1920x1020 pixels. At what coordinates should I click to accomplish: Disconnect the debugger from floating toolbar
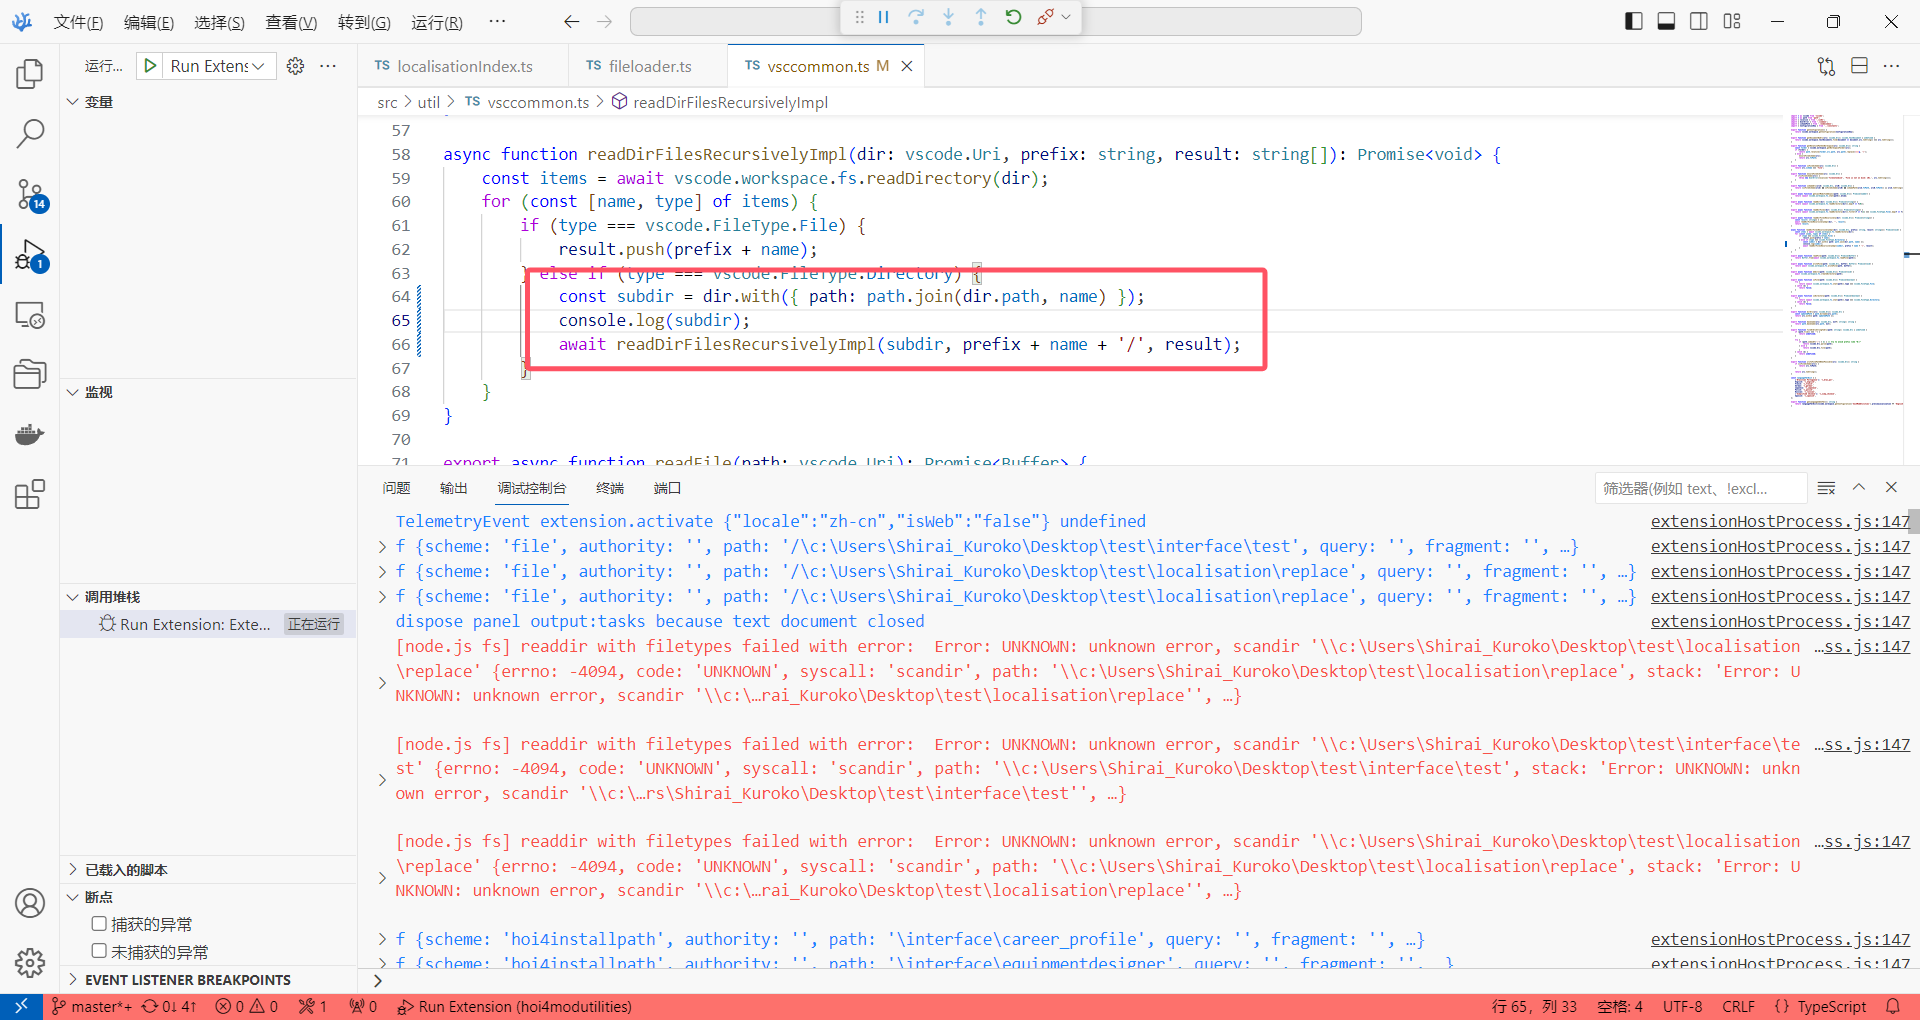pos(1045,17)
